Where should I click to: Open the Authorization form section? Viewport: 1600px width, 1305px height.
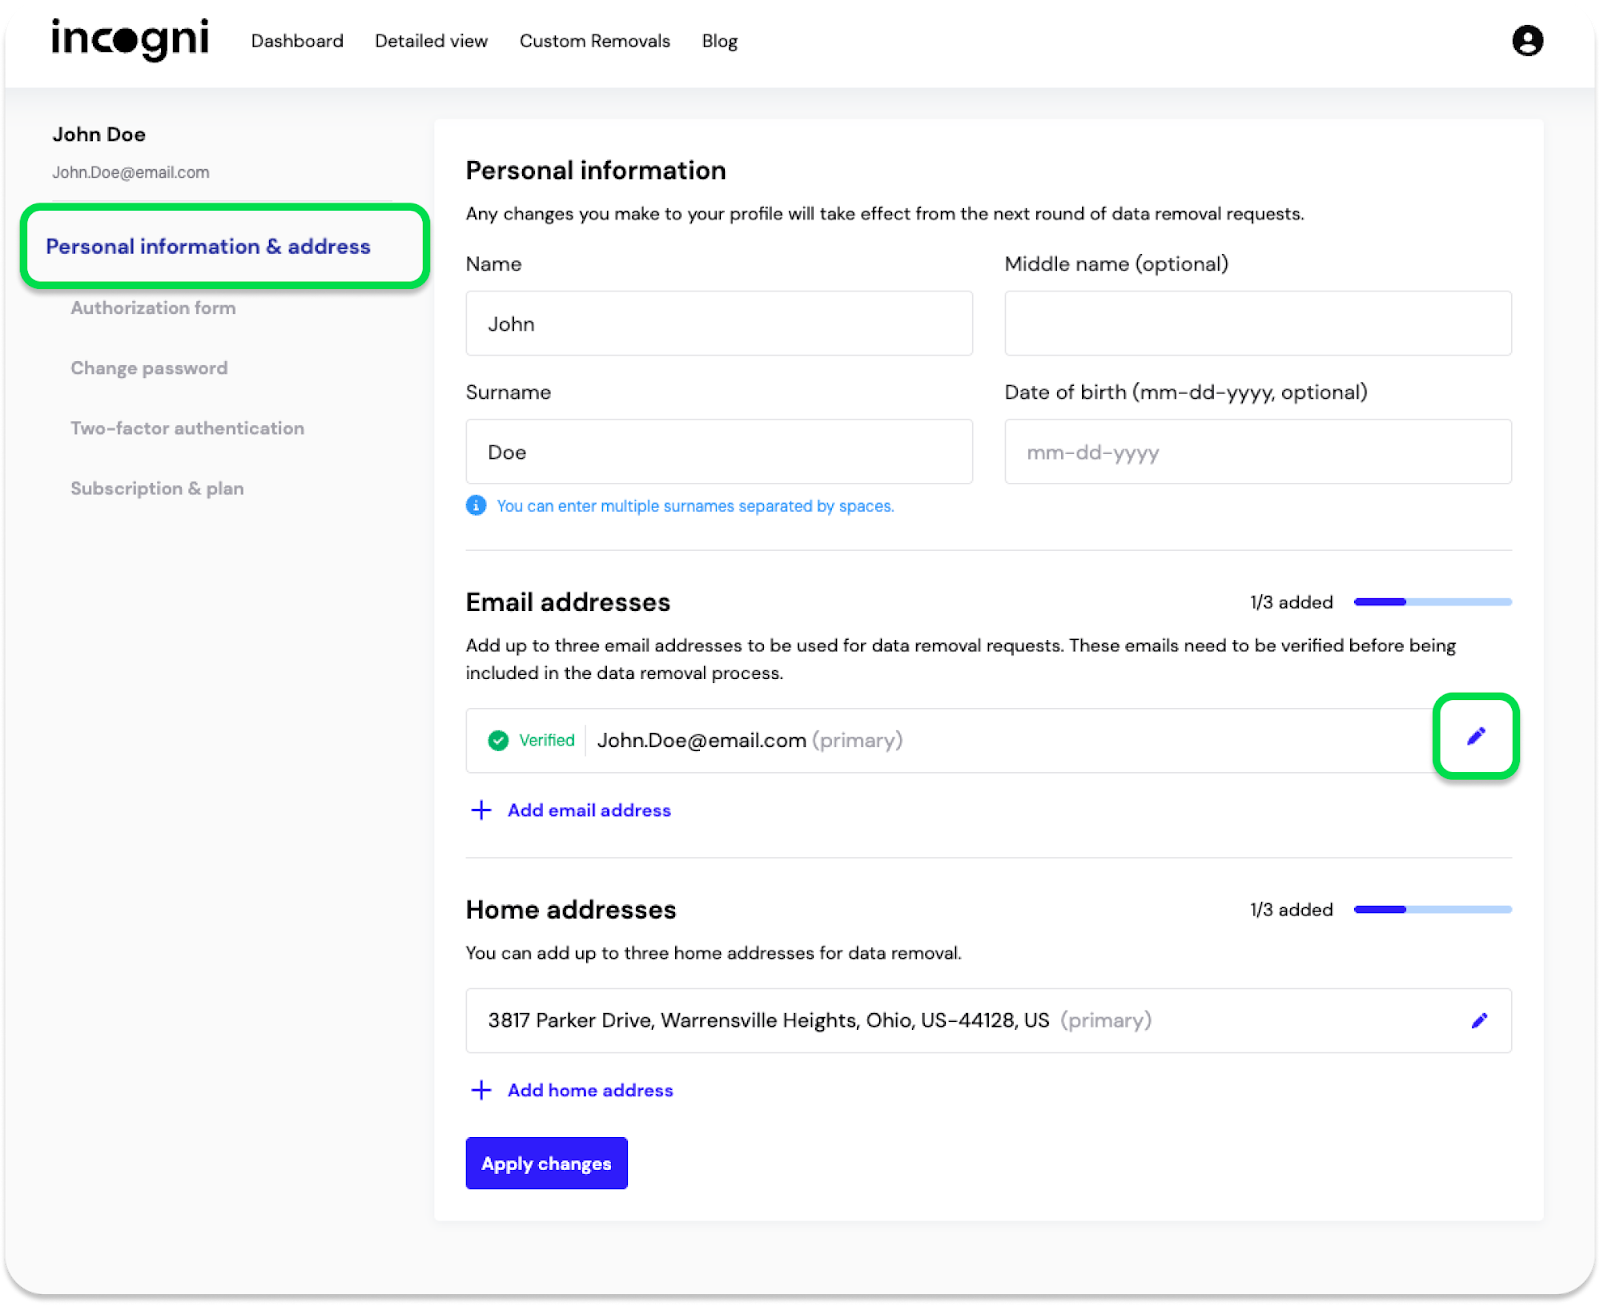153,308
